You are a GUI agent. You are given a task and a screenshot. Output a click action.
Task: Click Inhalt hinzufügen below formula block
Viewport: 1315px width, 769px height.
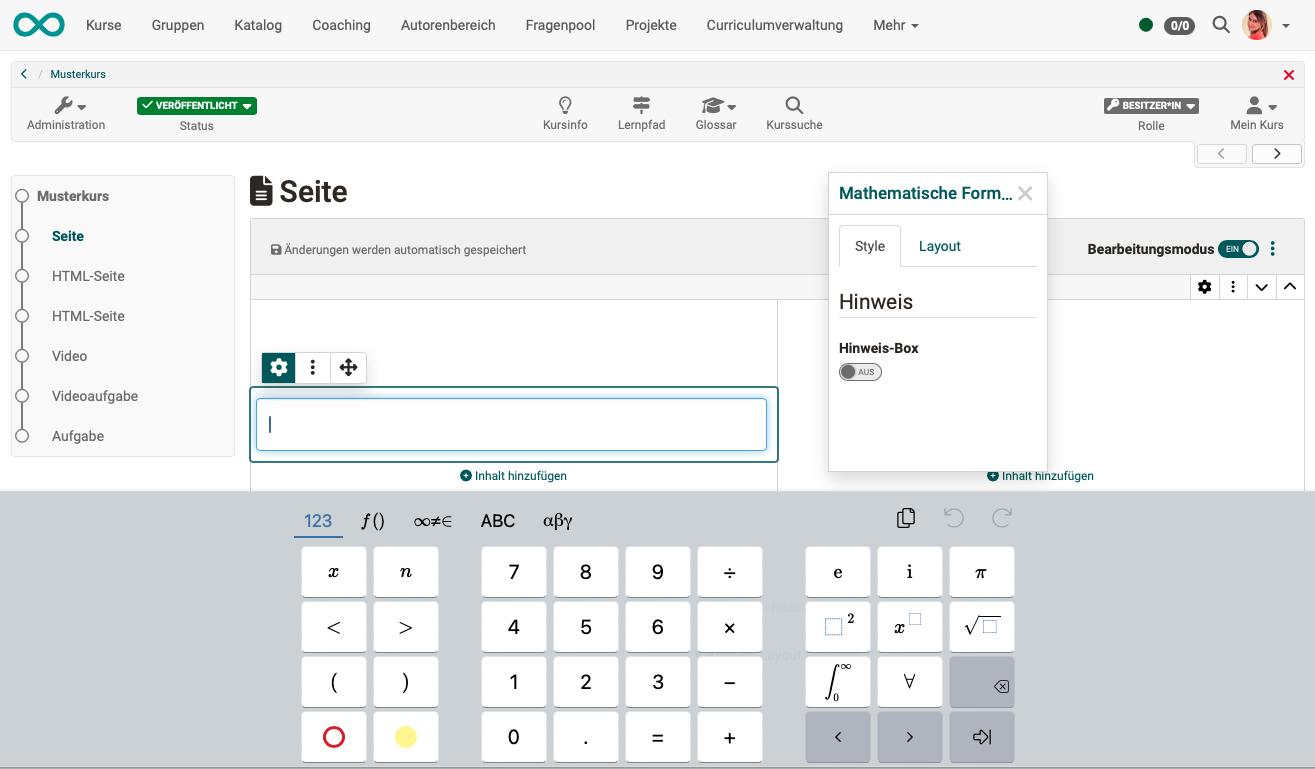click(513, 476)
